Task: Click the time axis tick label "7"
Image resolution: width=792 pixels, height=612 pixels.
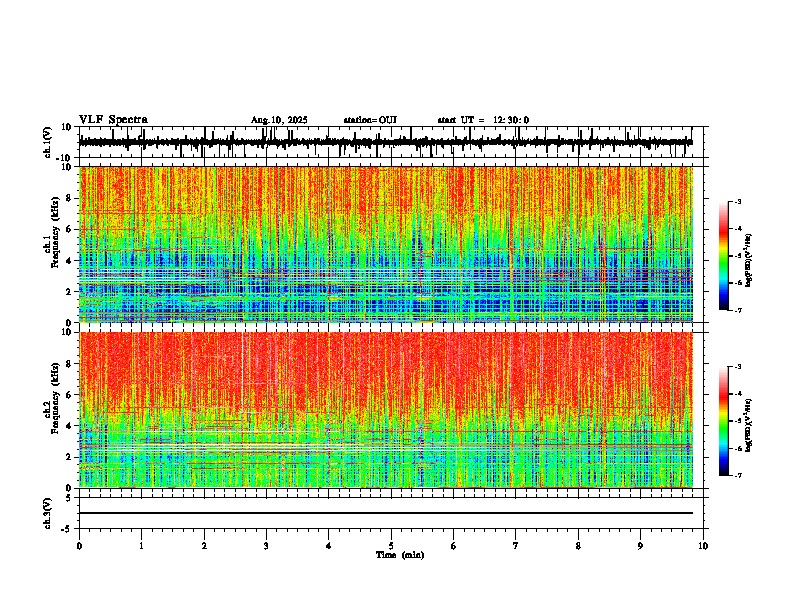Action: [x=516, y=546]
